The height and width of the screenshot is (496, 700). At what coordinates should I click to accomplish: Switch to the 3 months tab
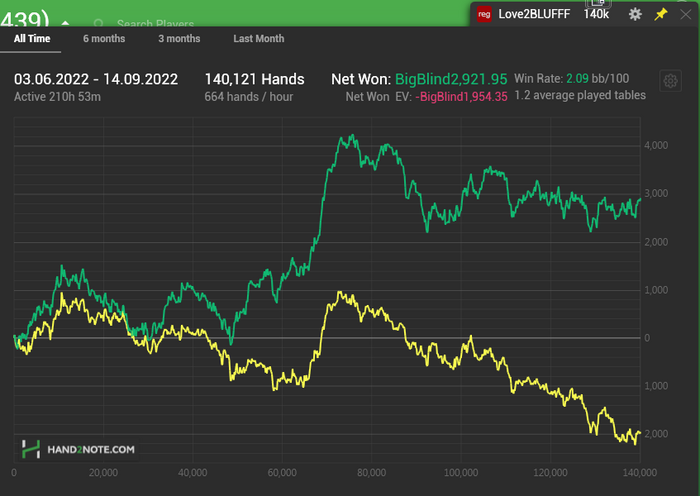click(x=179, y=39)
